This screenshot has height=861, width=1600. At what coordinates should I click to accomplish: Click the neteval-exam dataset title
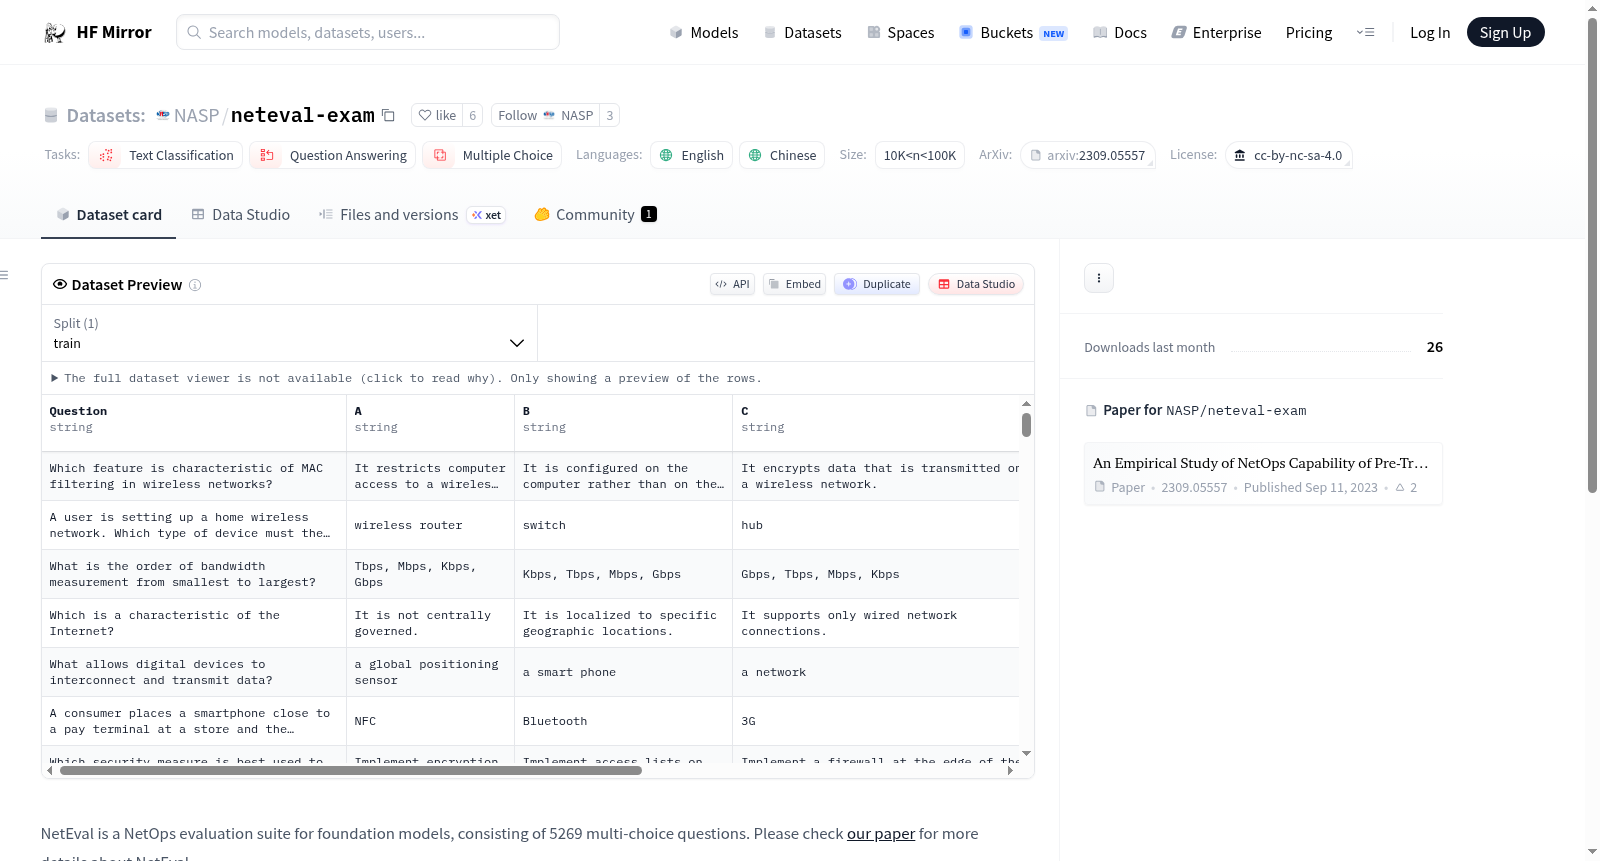pos(303,116)
